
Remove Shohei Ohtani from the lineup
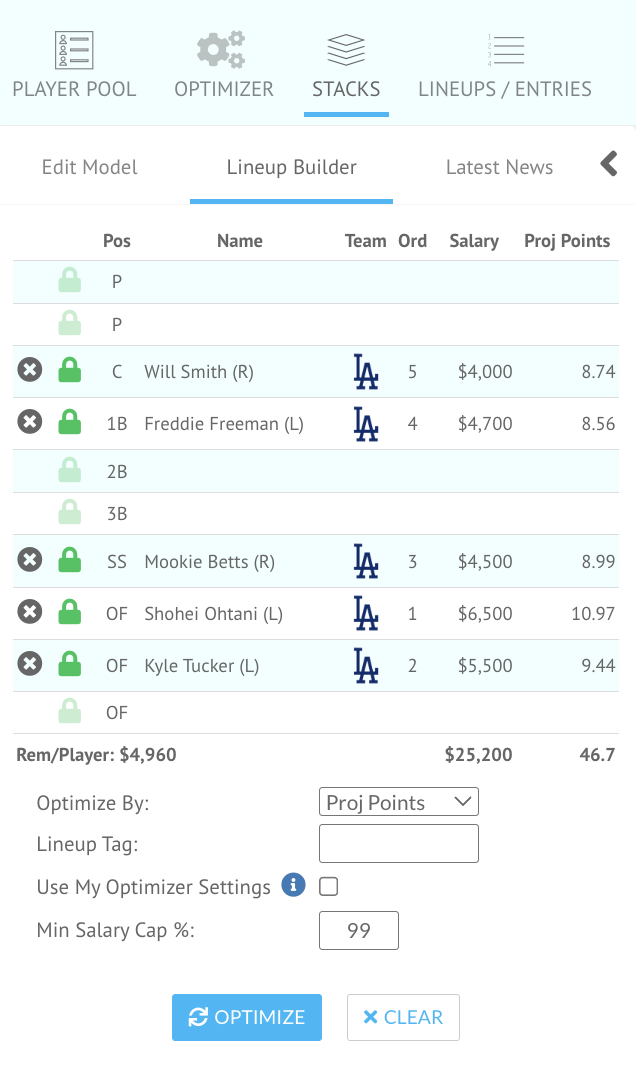[30, 613]
